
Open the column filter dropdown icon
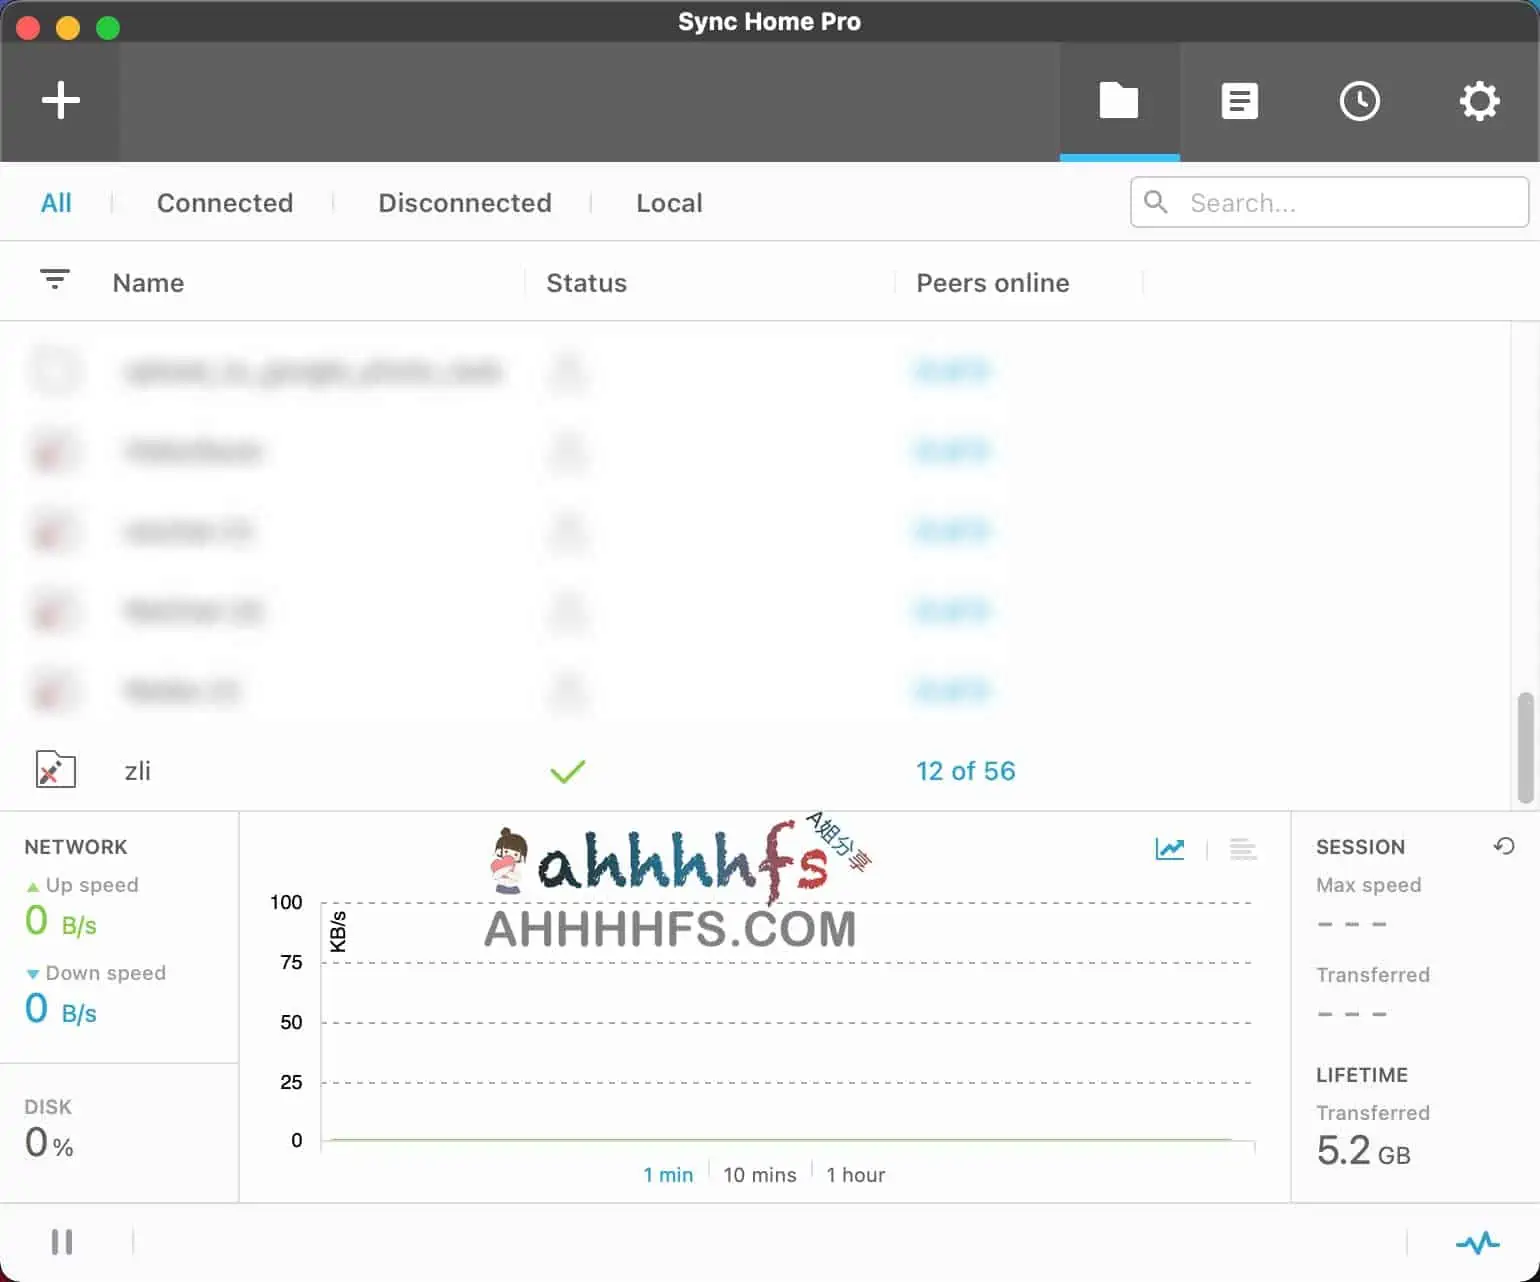55,280
